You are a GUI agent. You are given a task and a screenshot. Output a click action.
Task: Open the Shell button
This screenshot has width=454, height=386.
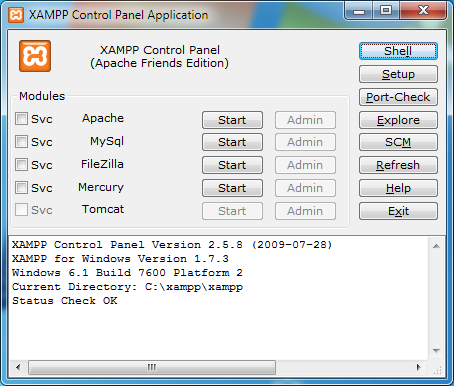(398, 51)
